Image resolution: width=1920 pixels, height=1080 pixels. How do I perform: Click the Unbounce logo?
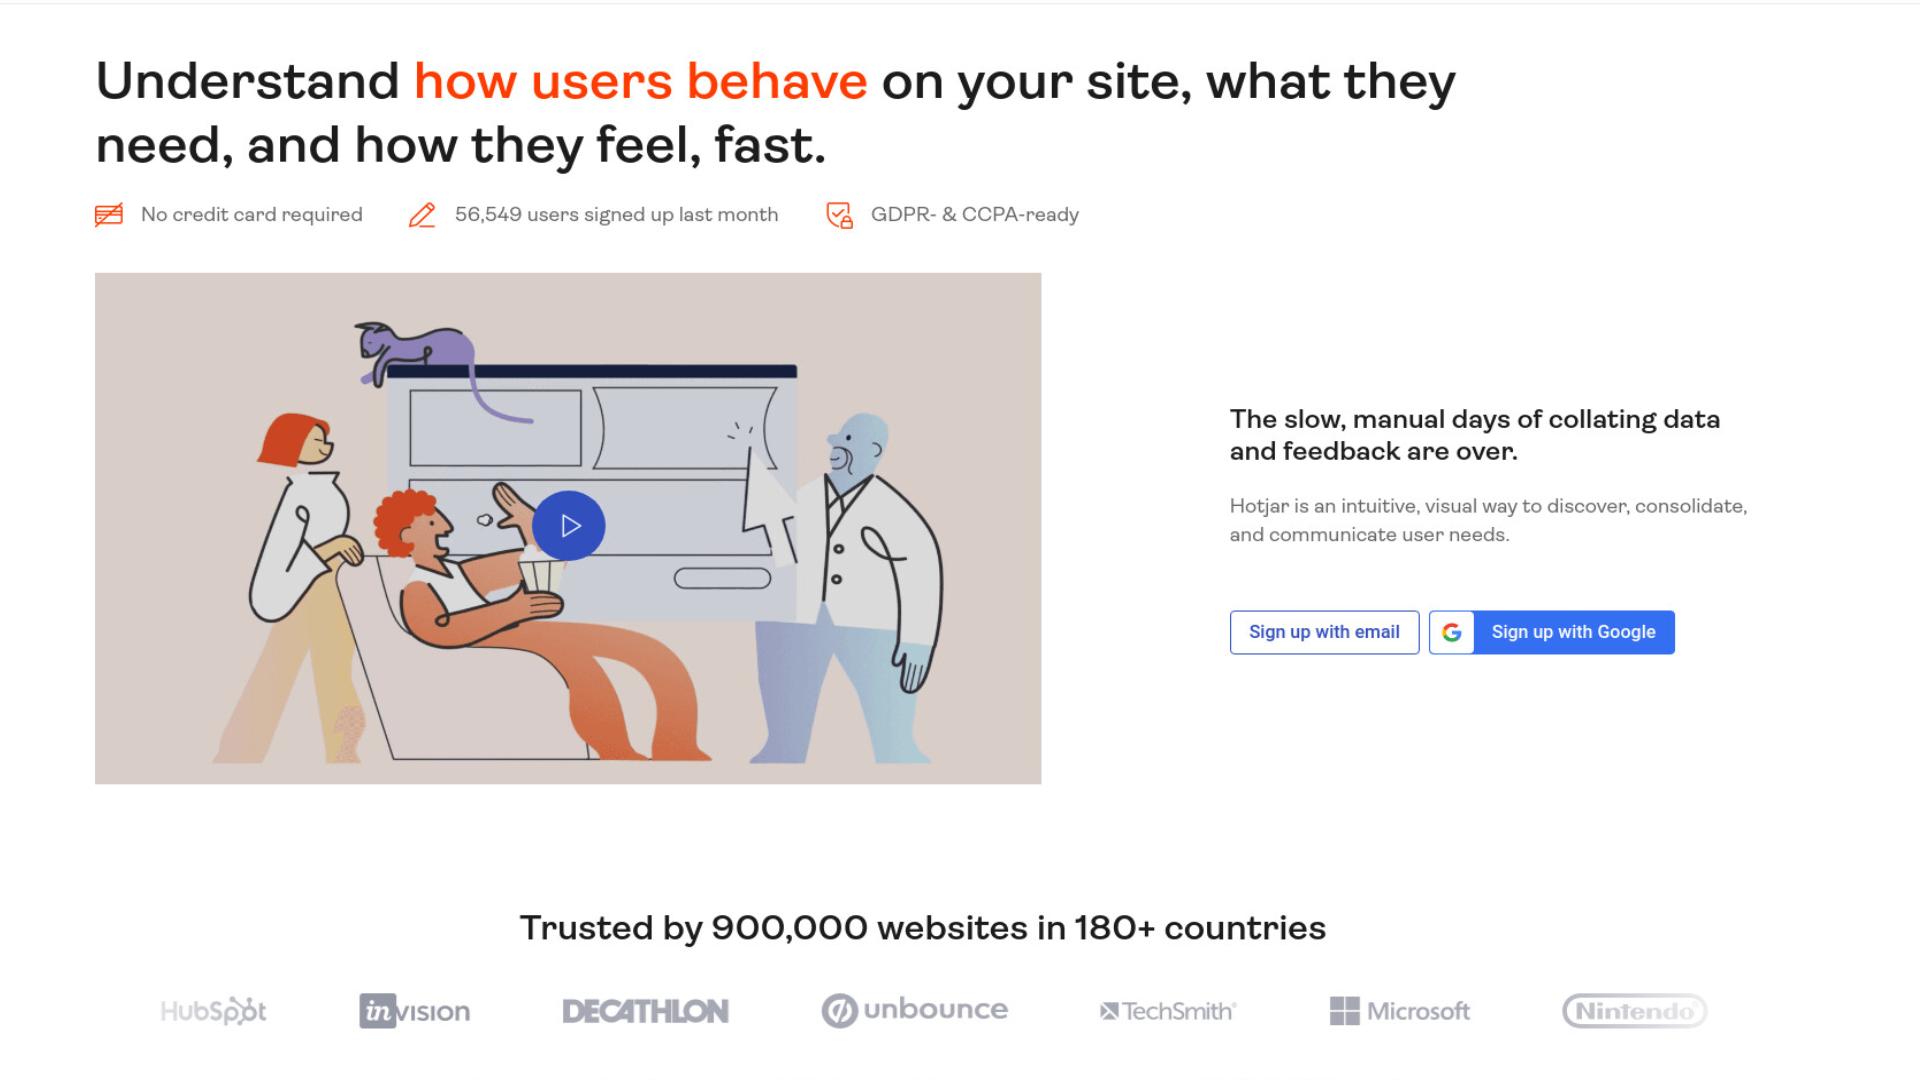(914, 1010)
